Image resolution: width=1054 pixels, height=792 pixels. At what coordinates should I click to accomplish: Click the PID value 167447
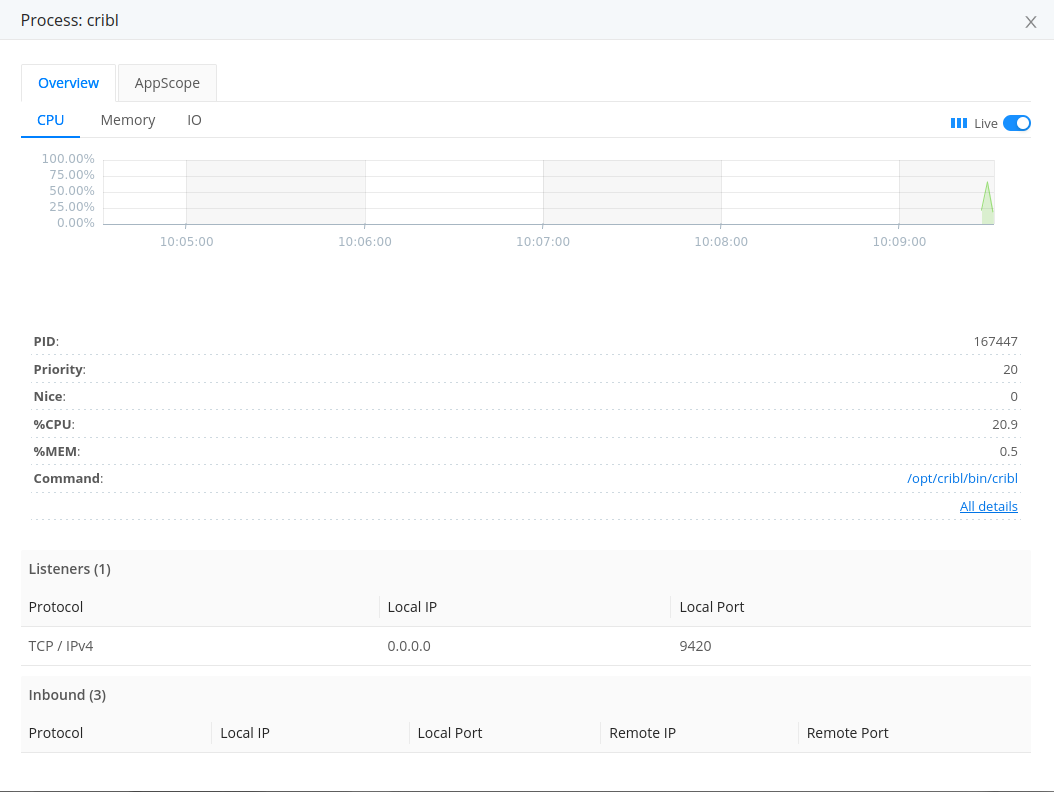[996, 341]
